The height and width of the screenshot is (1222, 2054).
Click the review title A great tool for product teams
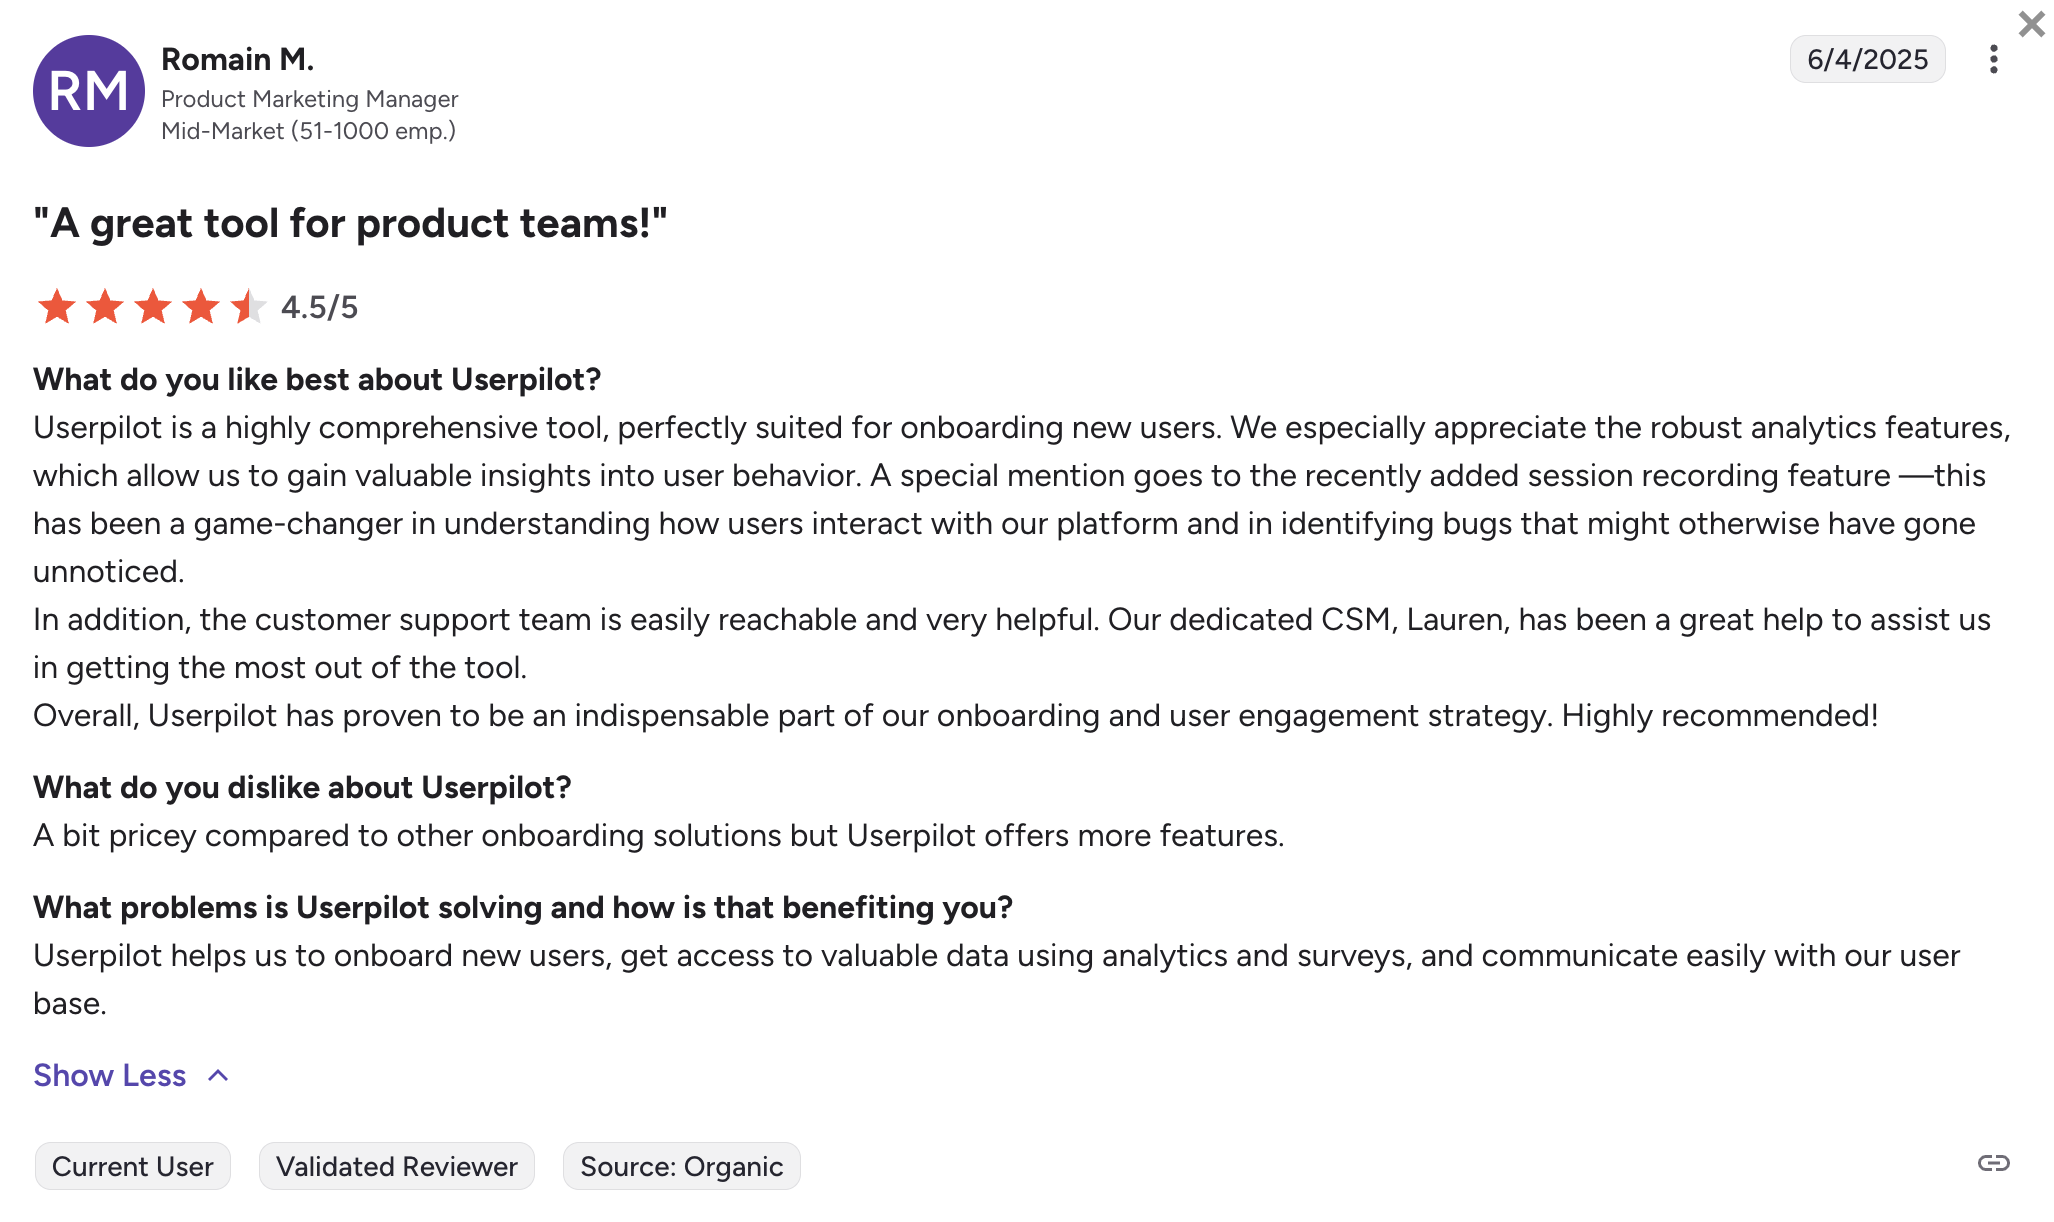pyautogui.click(x=350, y=223)
